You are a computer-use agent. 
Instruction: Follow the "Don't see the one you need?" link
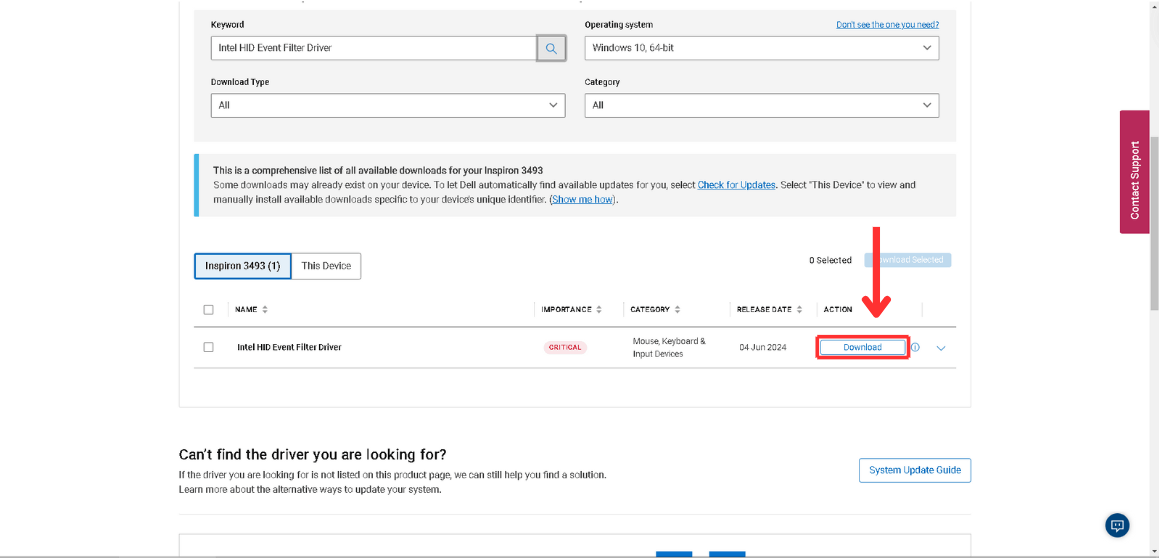pos(888,24)
